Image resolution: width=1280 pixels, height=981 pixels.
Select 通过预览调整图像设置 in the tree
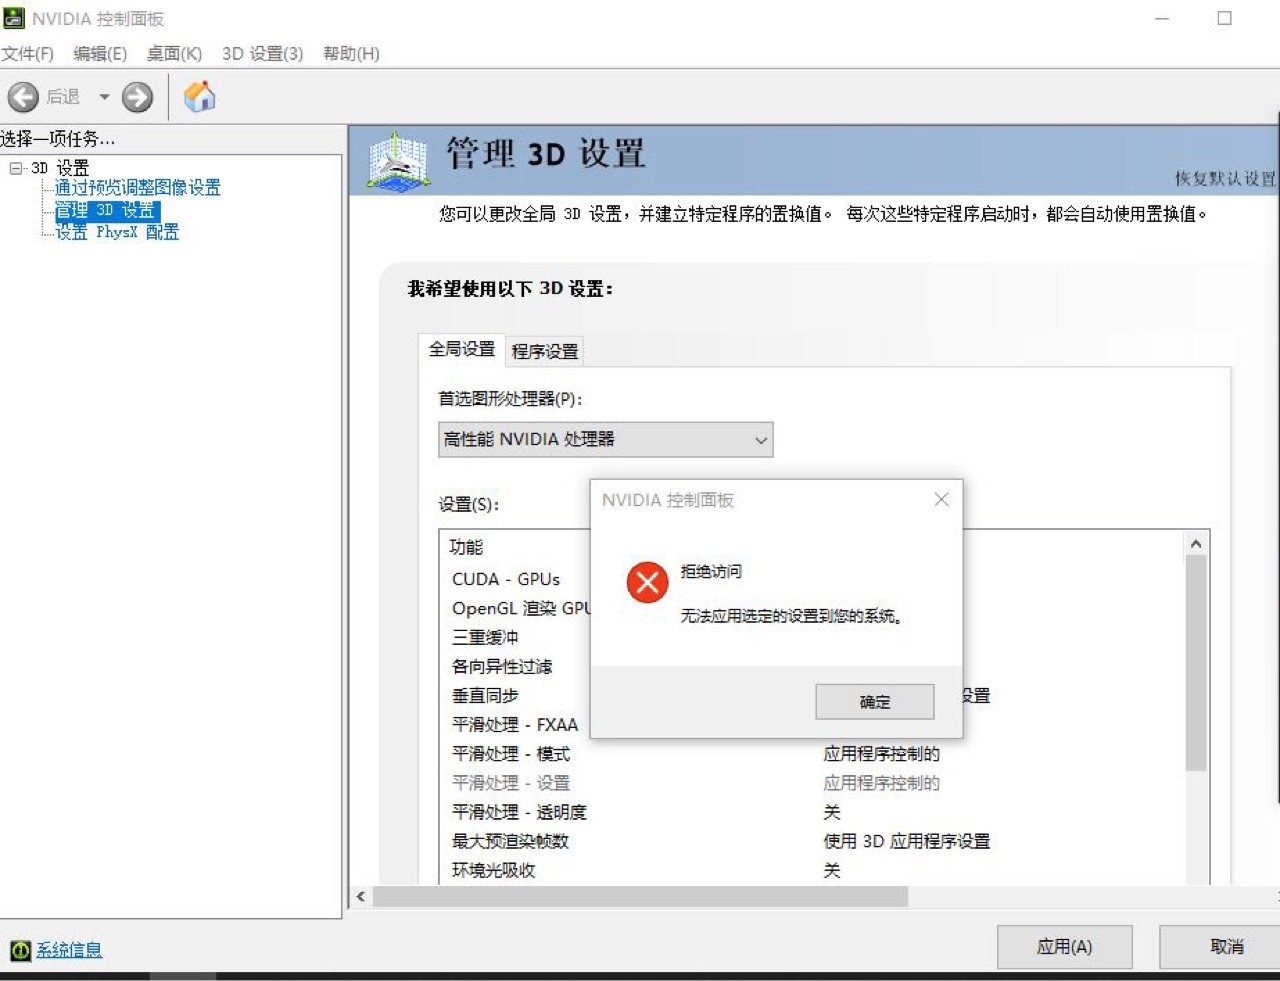[138, 188]
